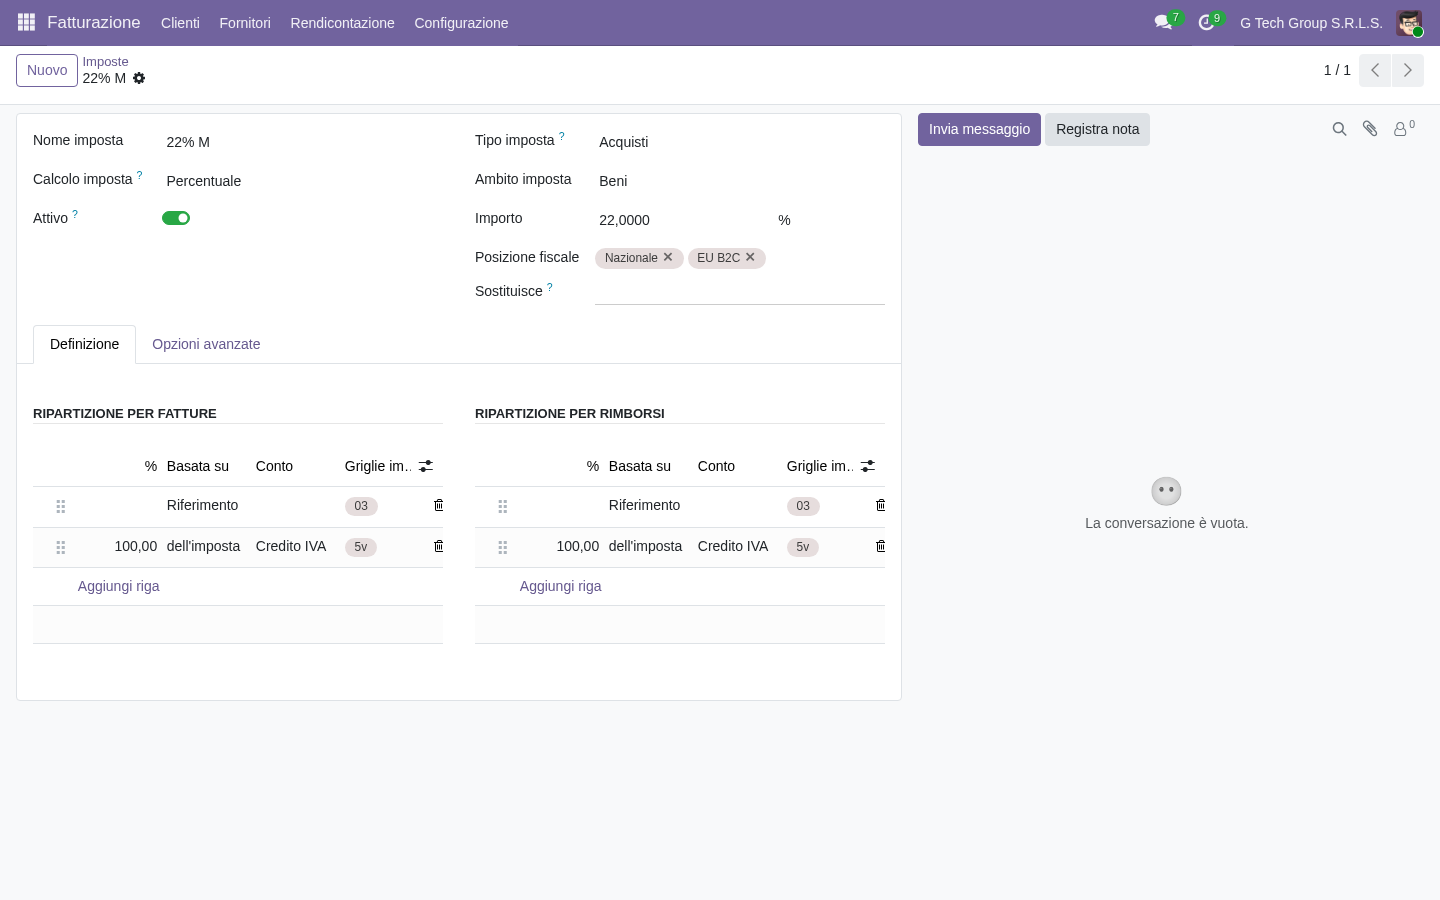Open the Calcolo imposta Percentuale dropdown
Screen dimensions: 1440x900
(302, 181)
